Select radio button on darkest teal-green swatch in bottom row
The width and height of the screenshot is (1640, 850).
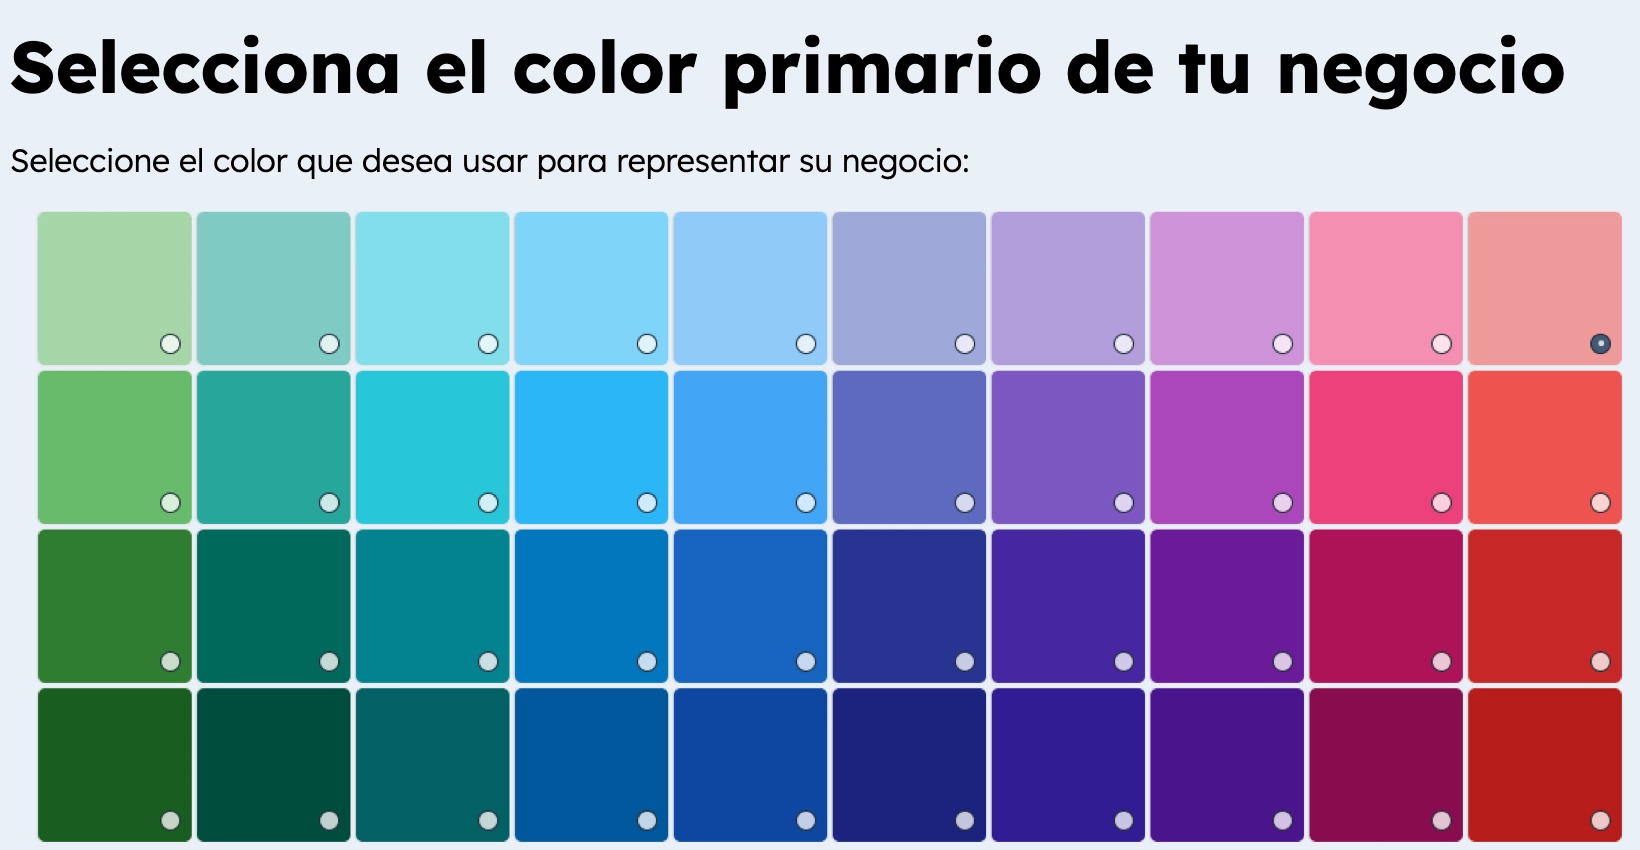point(329,821)
